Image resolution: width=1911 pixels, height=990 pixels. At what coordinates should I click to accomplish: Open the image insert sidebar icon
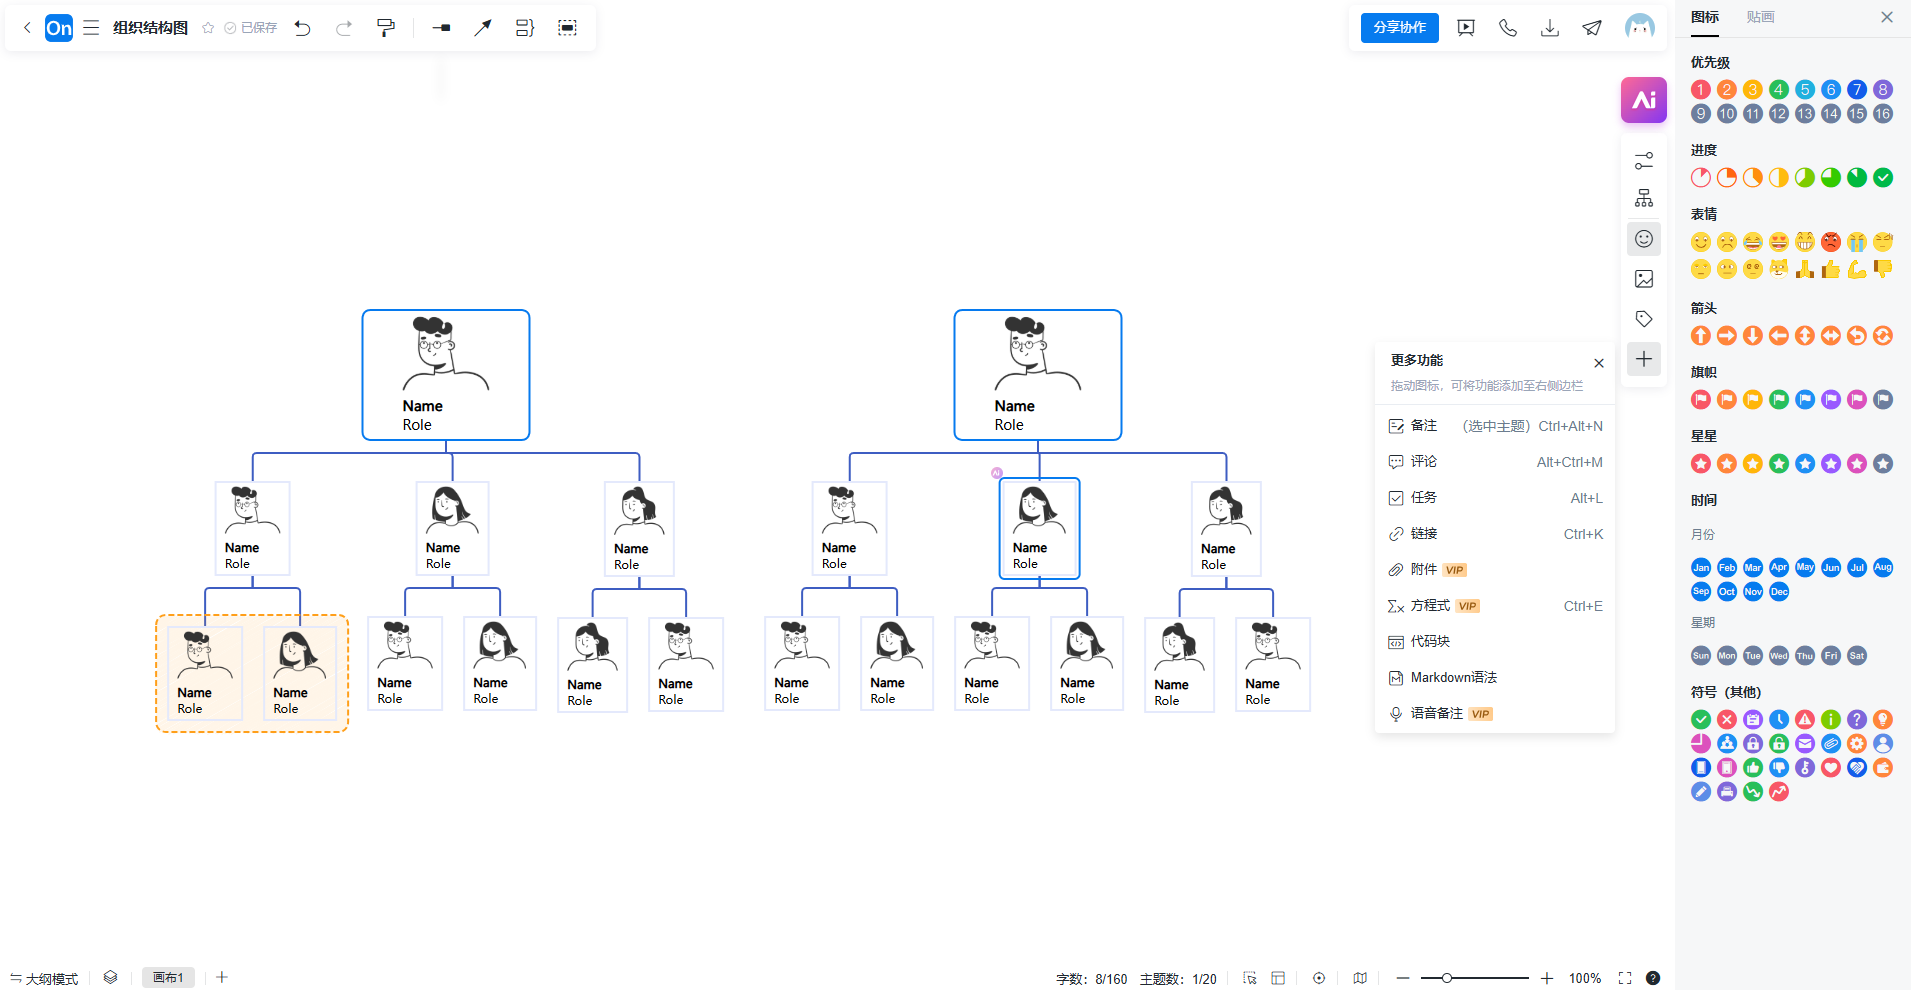pos(1643,279)
